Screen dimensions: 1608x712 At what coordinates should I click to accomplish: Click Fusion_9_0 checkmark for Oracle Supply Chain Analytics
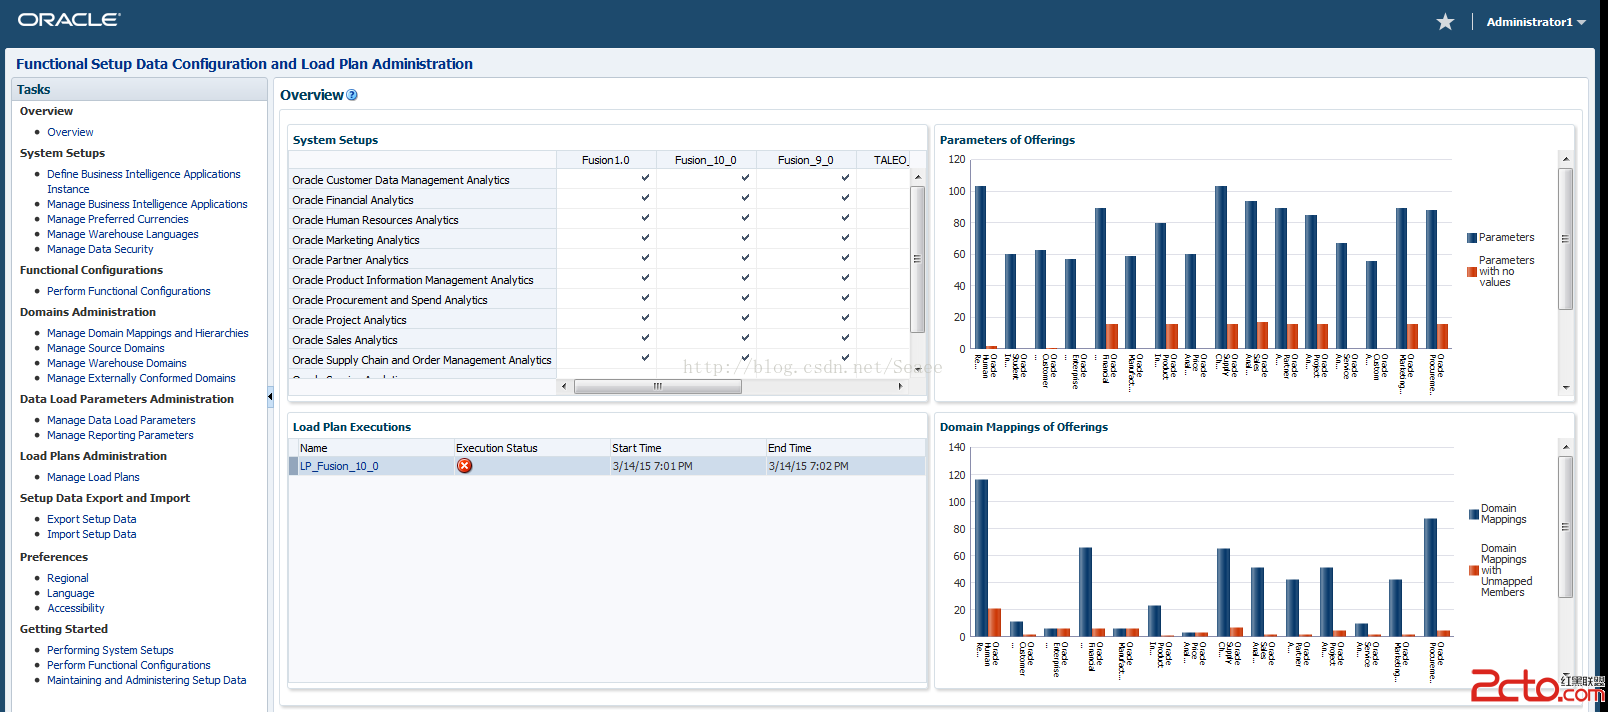[x=845, y=358]
